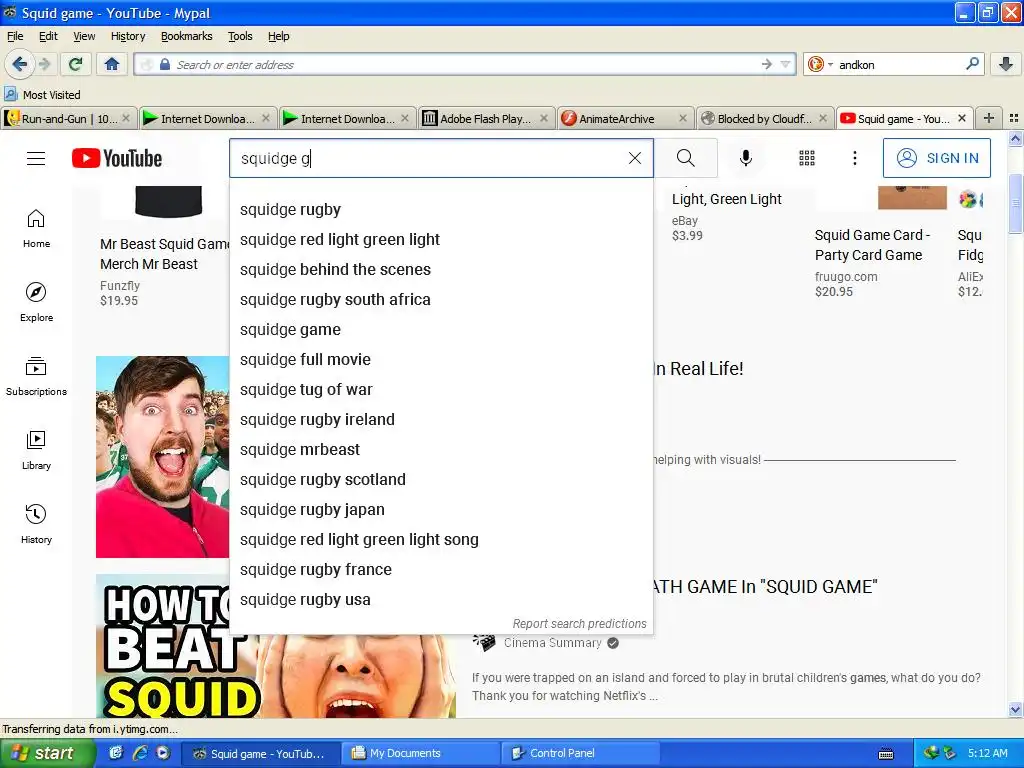Switch to Control Panel taskbar window

(x=581, y=753)
